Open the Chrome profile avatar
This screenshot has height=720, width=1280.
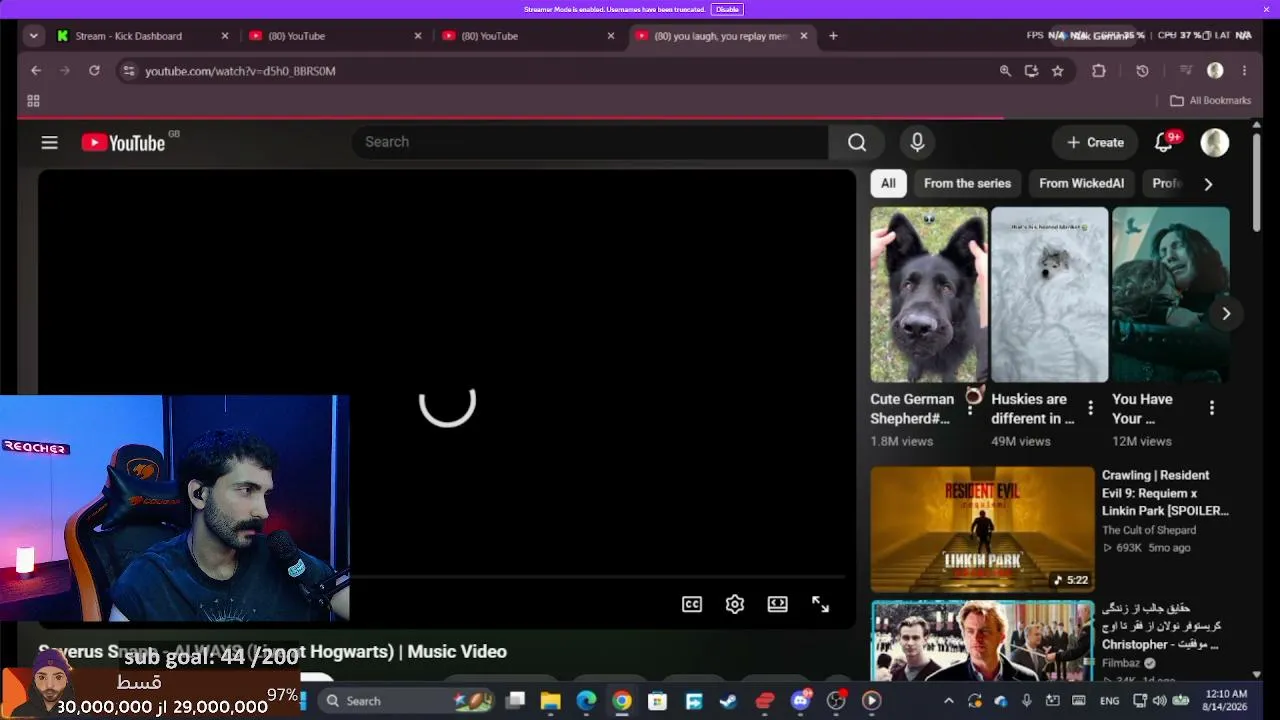click(1215, 71)
